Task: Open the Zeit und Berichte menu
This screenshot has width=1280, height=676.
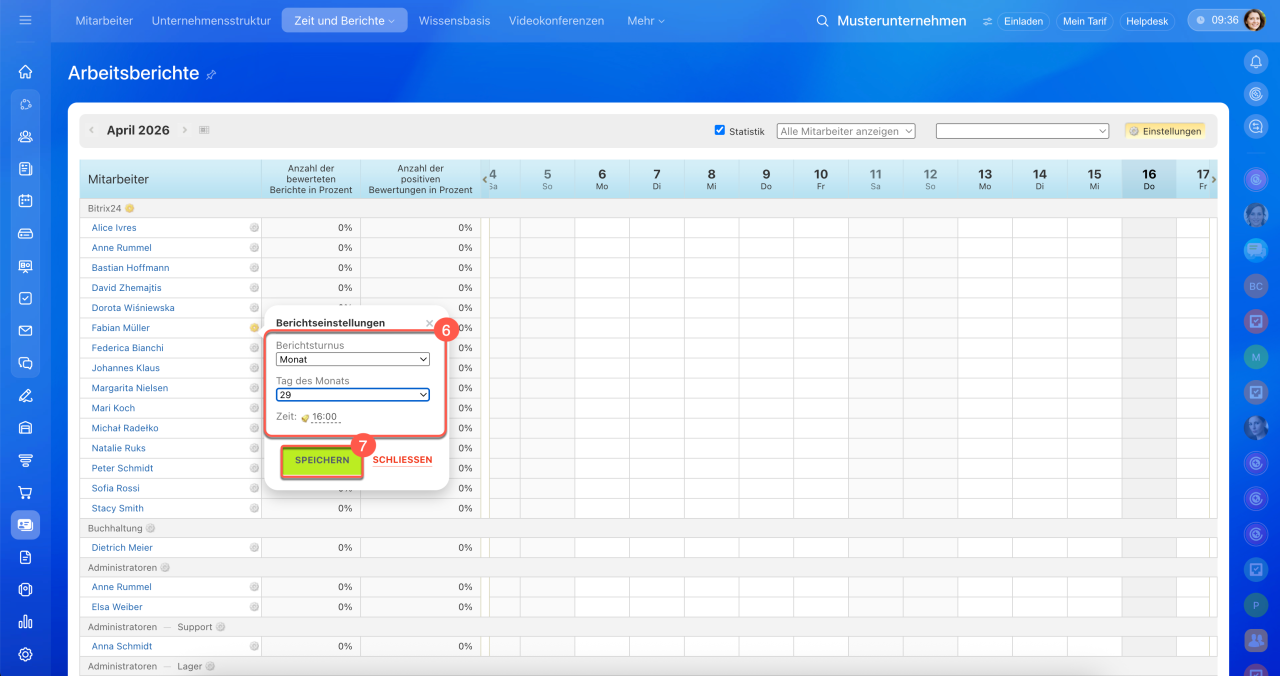Action: (344, 21)
